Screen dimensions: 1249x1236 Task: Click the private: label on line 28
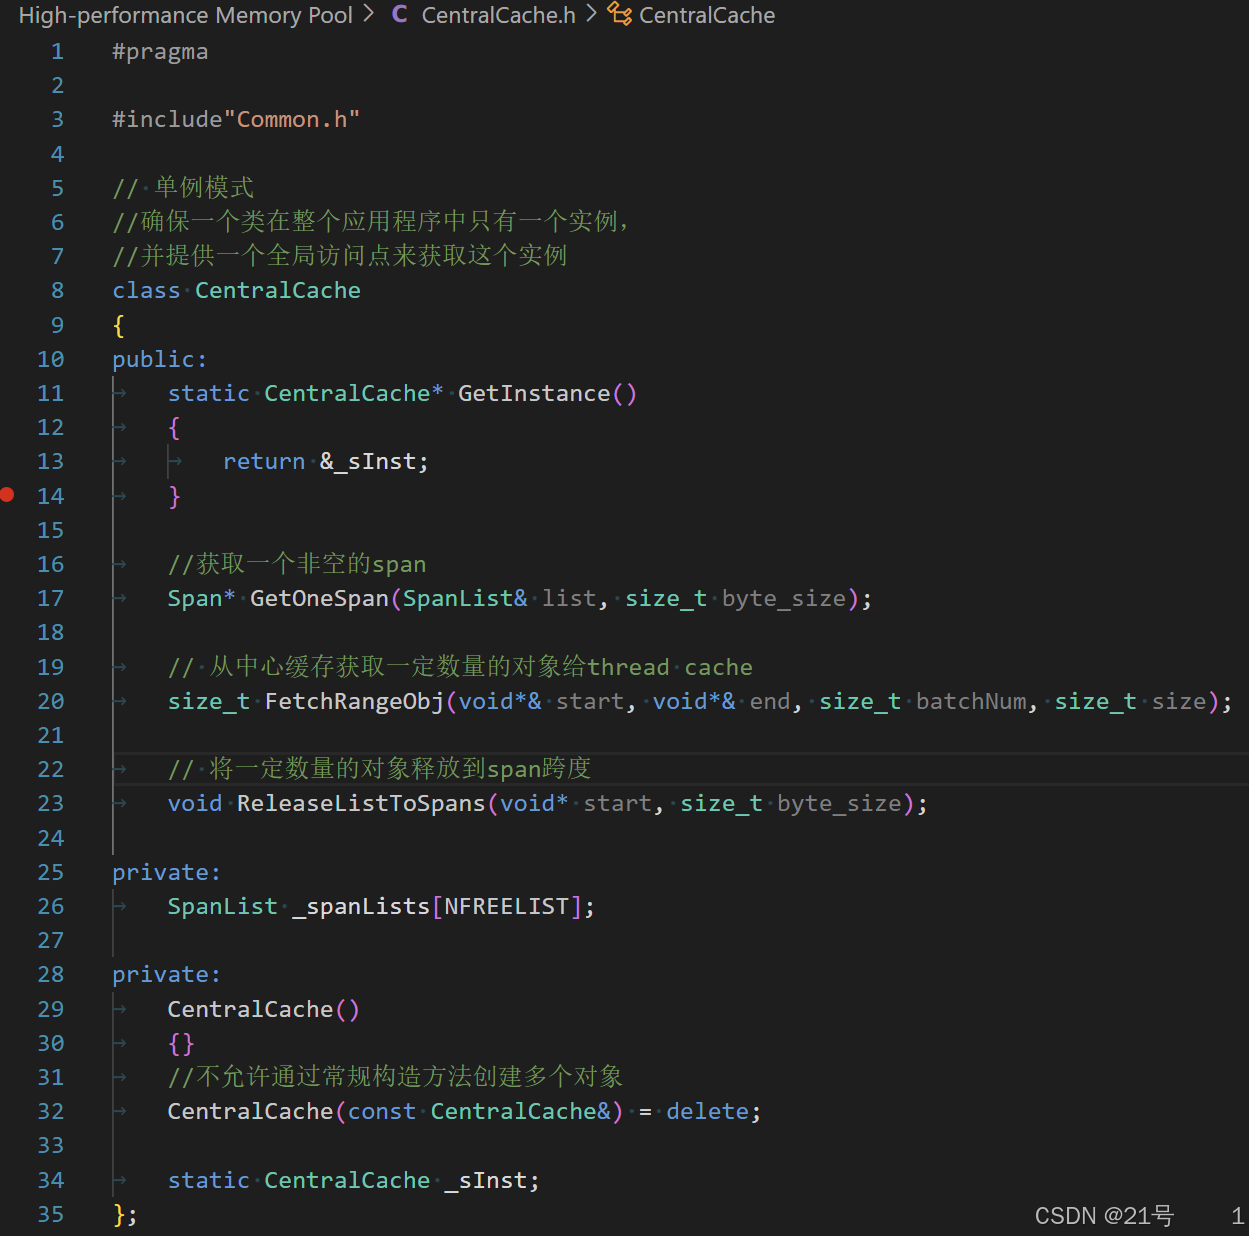(x=167, y=974)
